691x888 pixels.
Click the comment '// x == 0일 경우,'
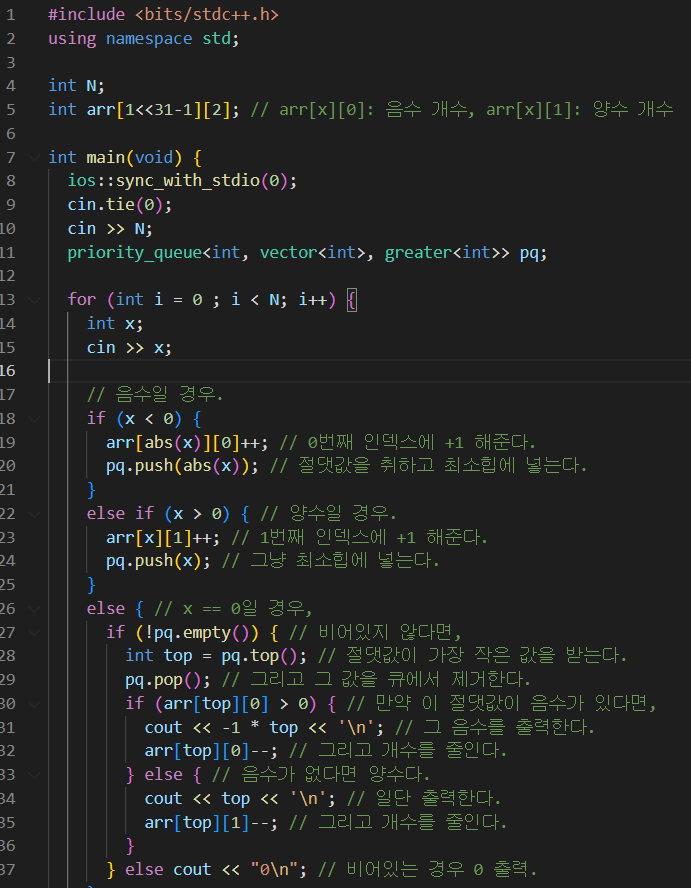(233, 608)
